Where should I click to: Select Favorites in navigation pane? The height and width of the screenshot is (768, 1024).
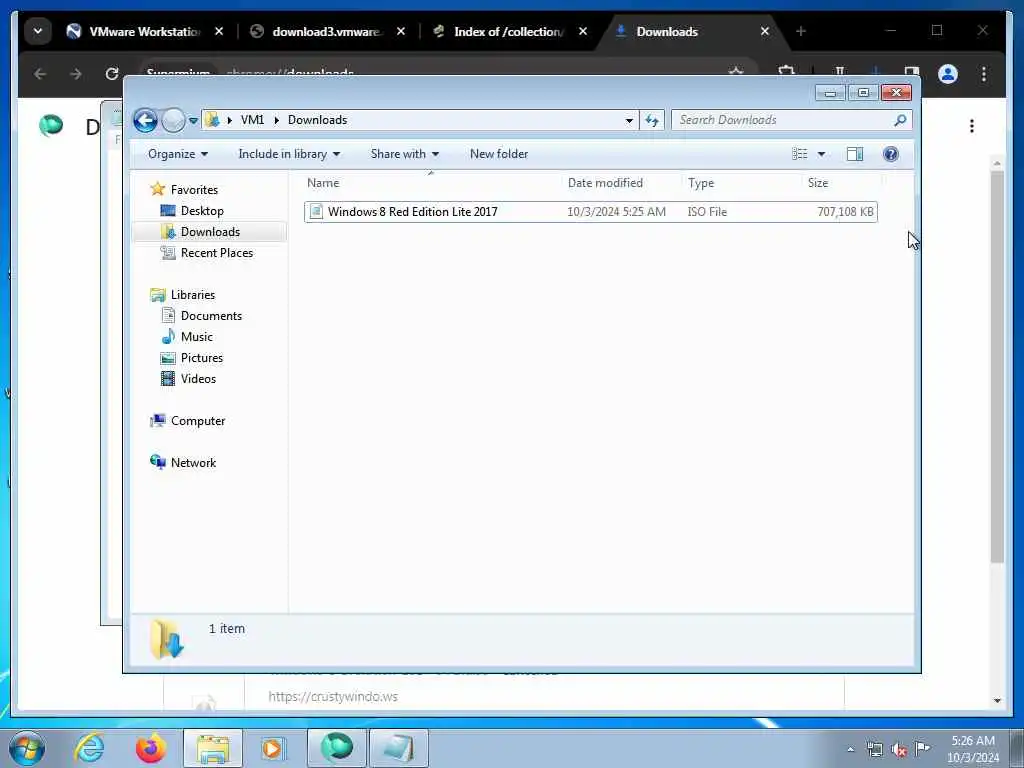194,189
